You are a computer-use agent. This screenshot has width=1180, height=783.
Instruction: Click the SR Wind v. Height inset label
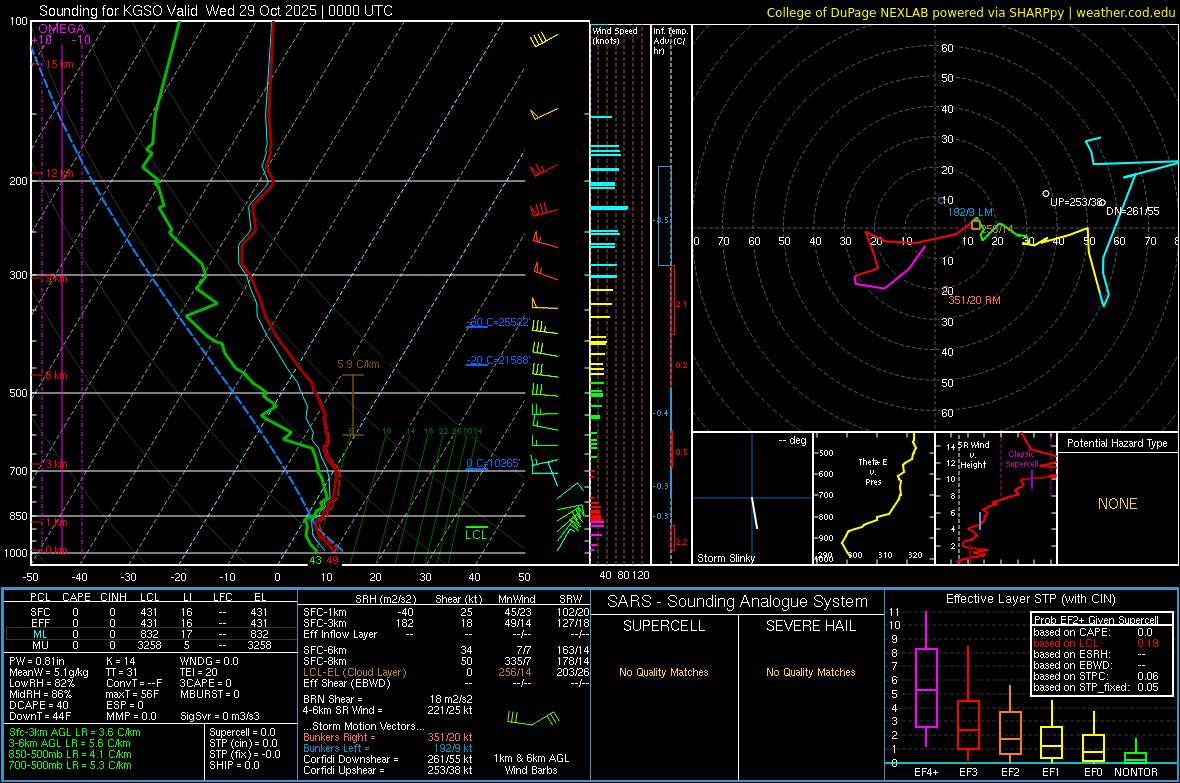[973, 455]
